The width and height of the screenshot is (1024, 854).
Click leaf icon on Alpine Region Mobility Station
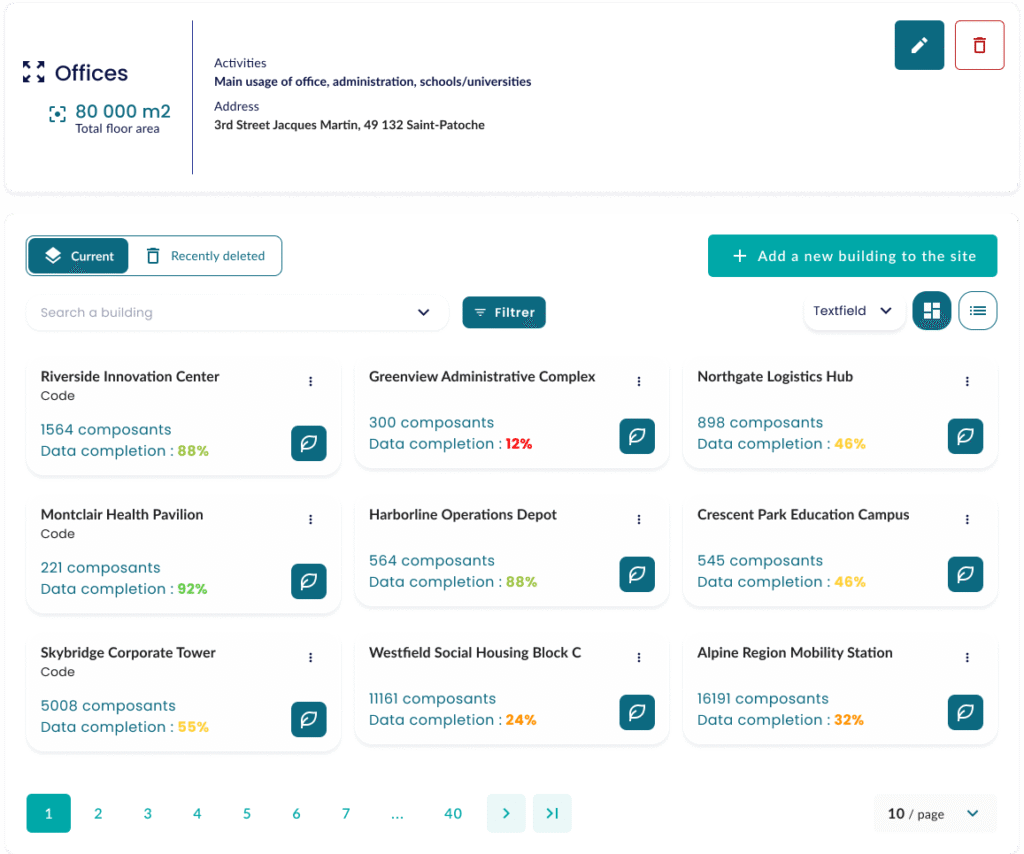965,712
